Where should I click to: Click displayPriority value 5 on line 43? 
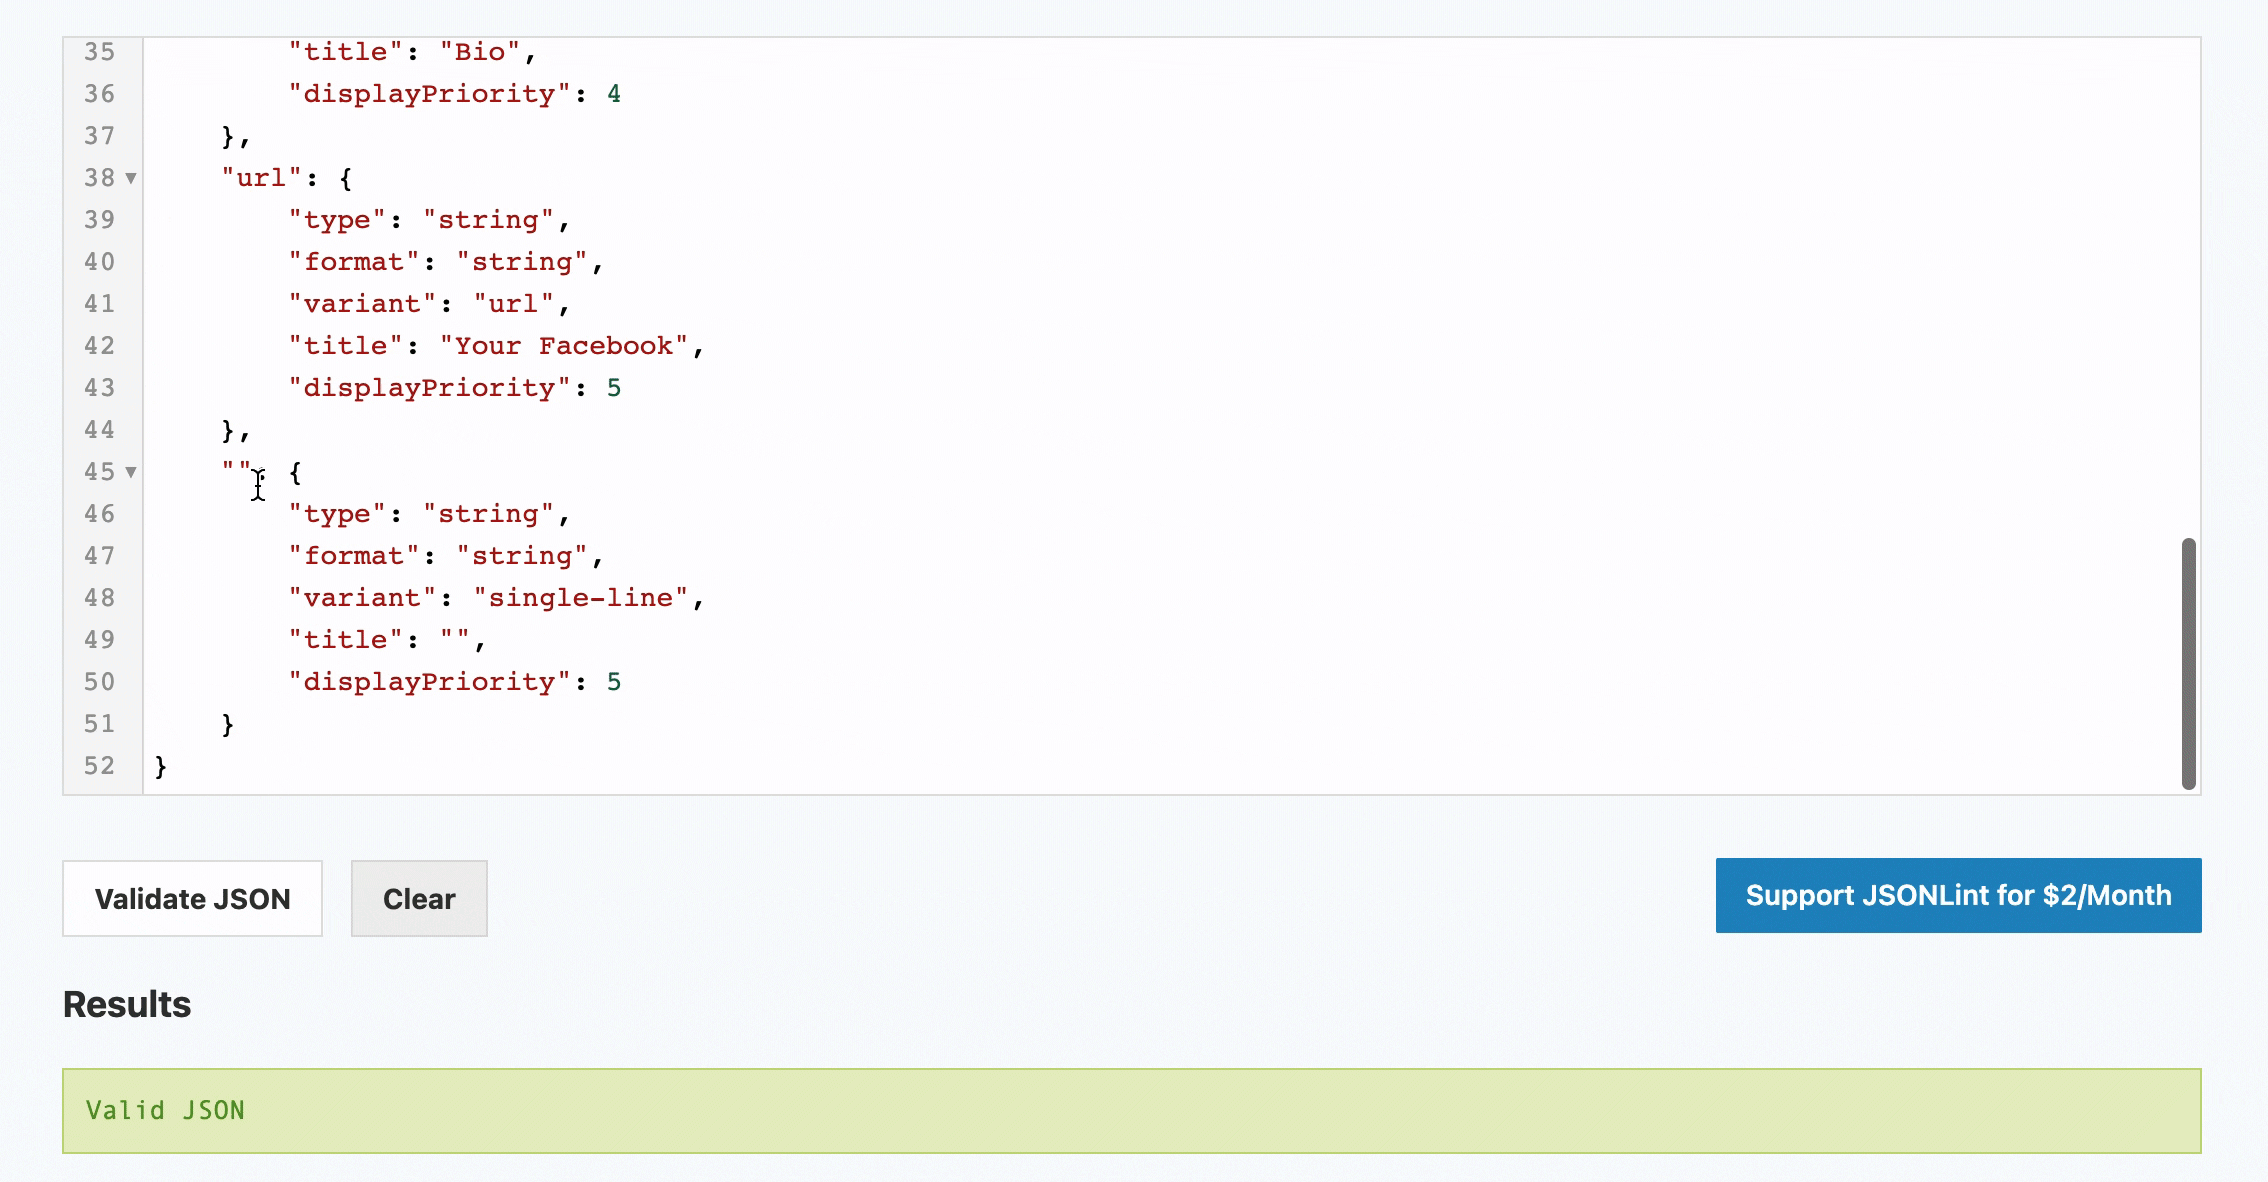point(614,388)
